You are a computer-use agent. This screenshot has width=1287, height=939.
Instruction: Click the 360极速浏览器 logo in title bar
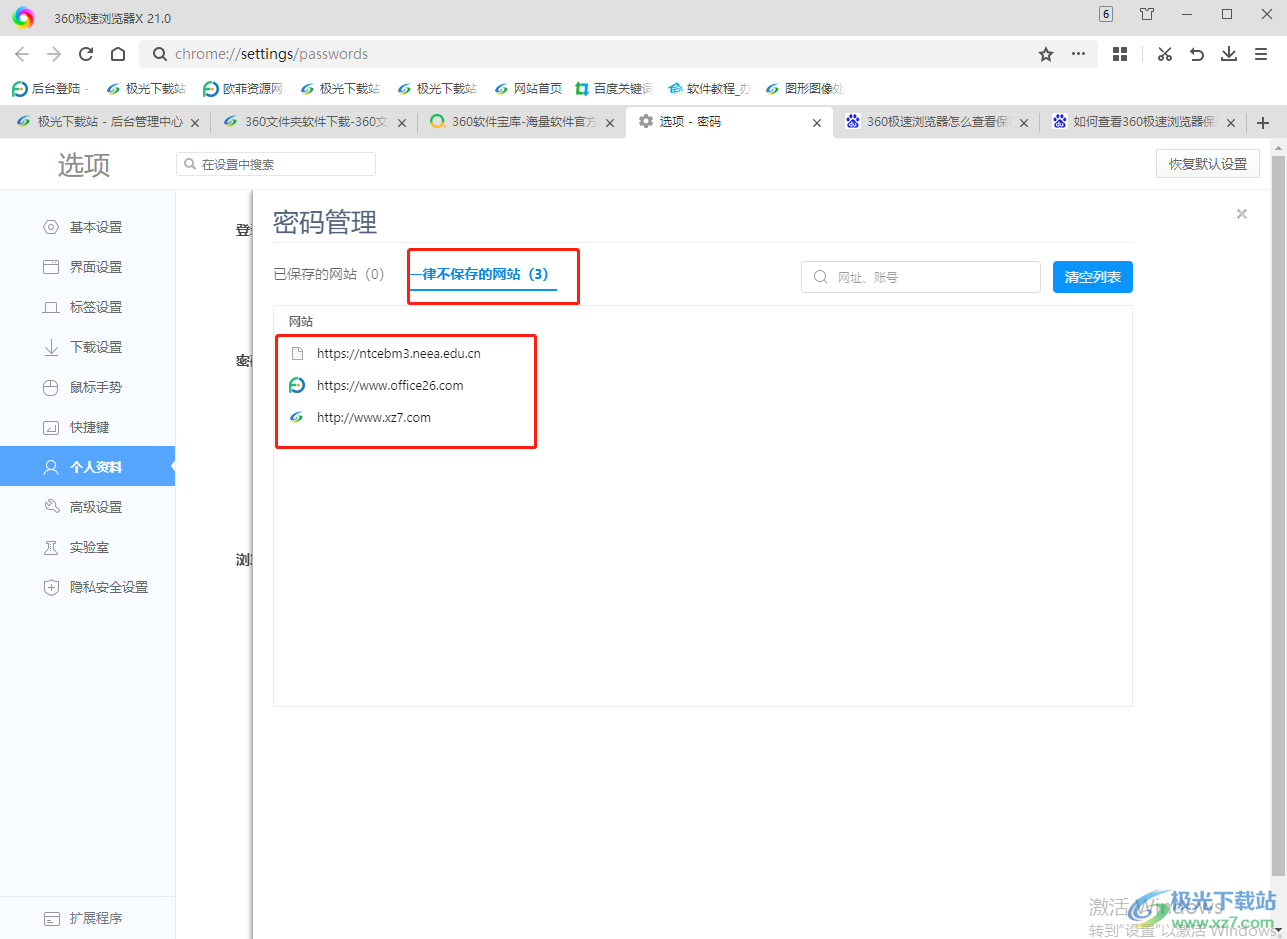pyautogui.click(x=23, y=17)
